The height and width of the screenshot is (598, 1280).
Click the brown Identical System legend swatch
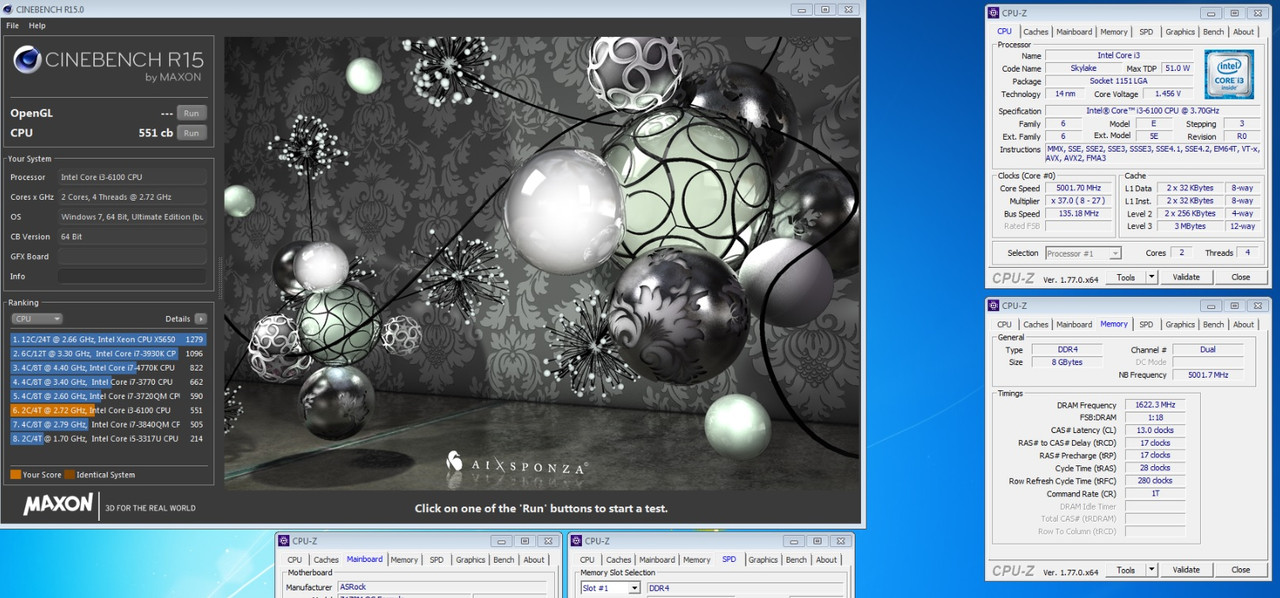(x=70, y=475)
